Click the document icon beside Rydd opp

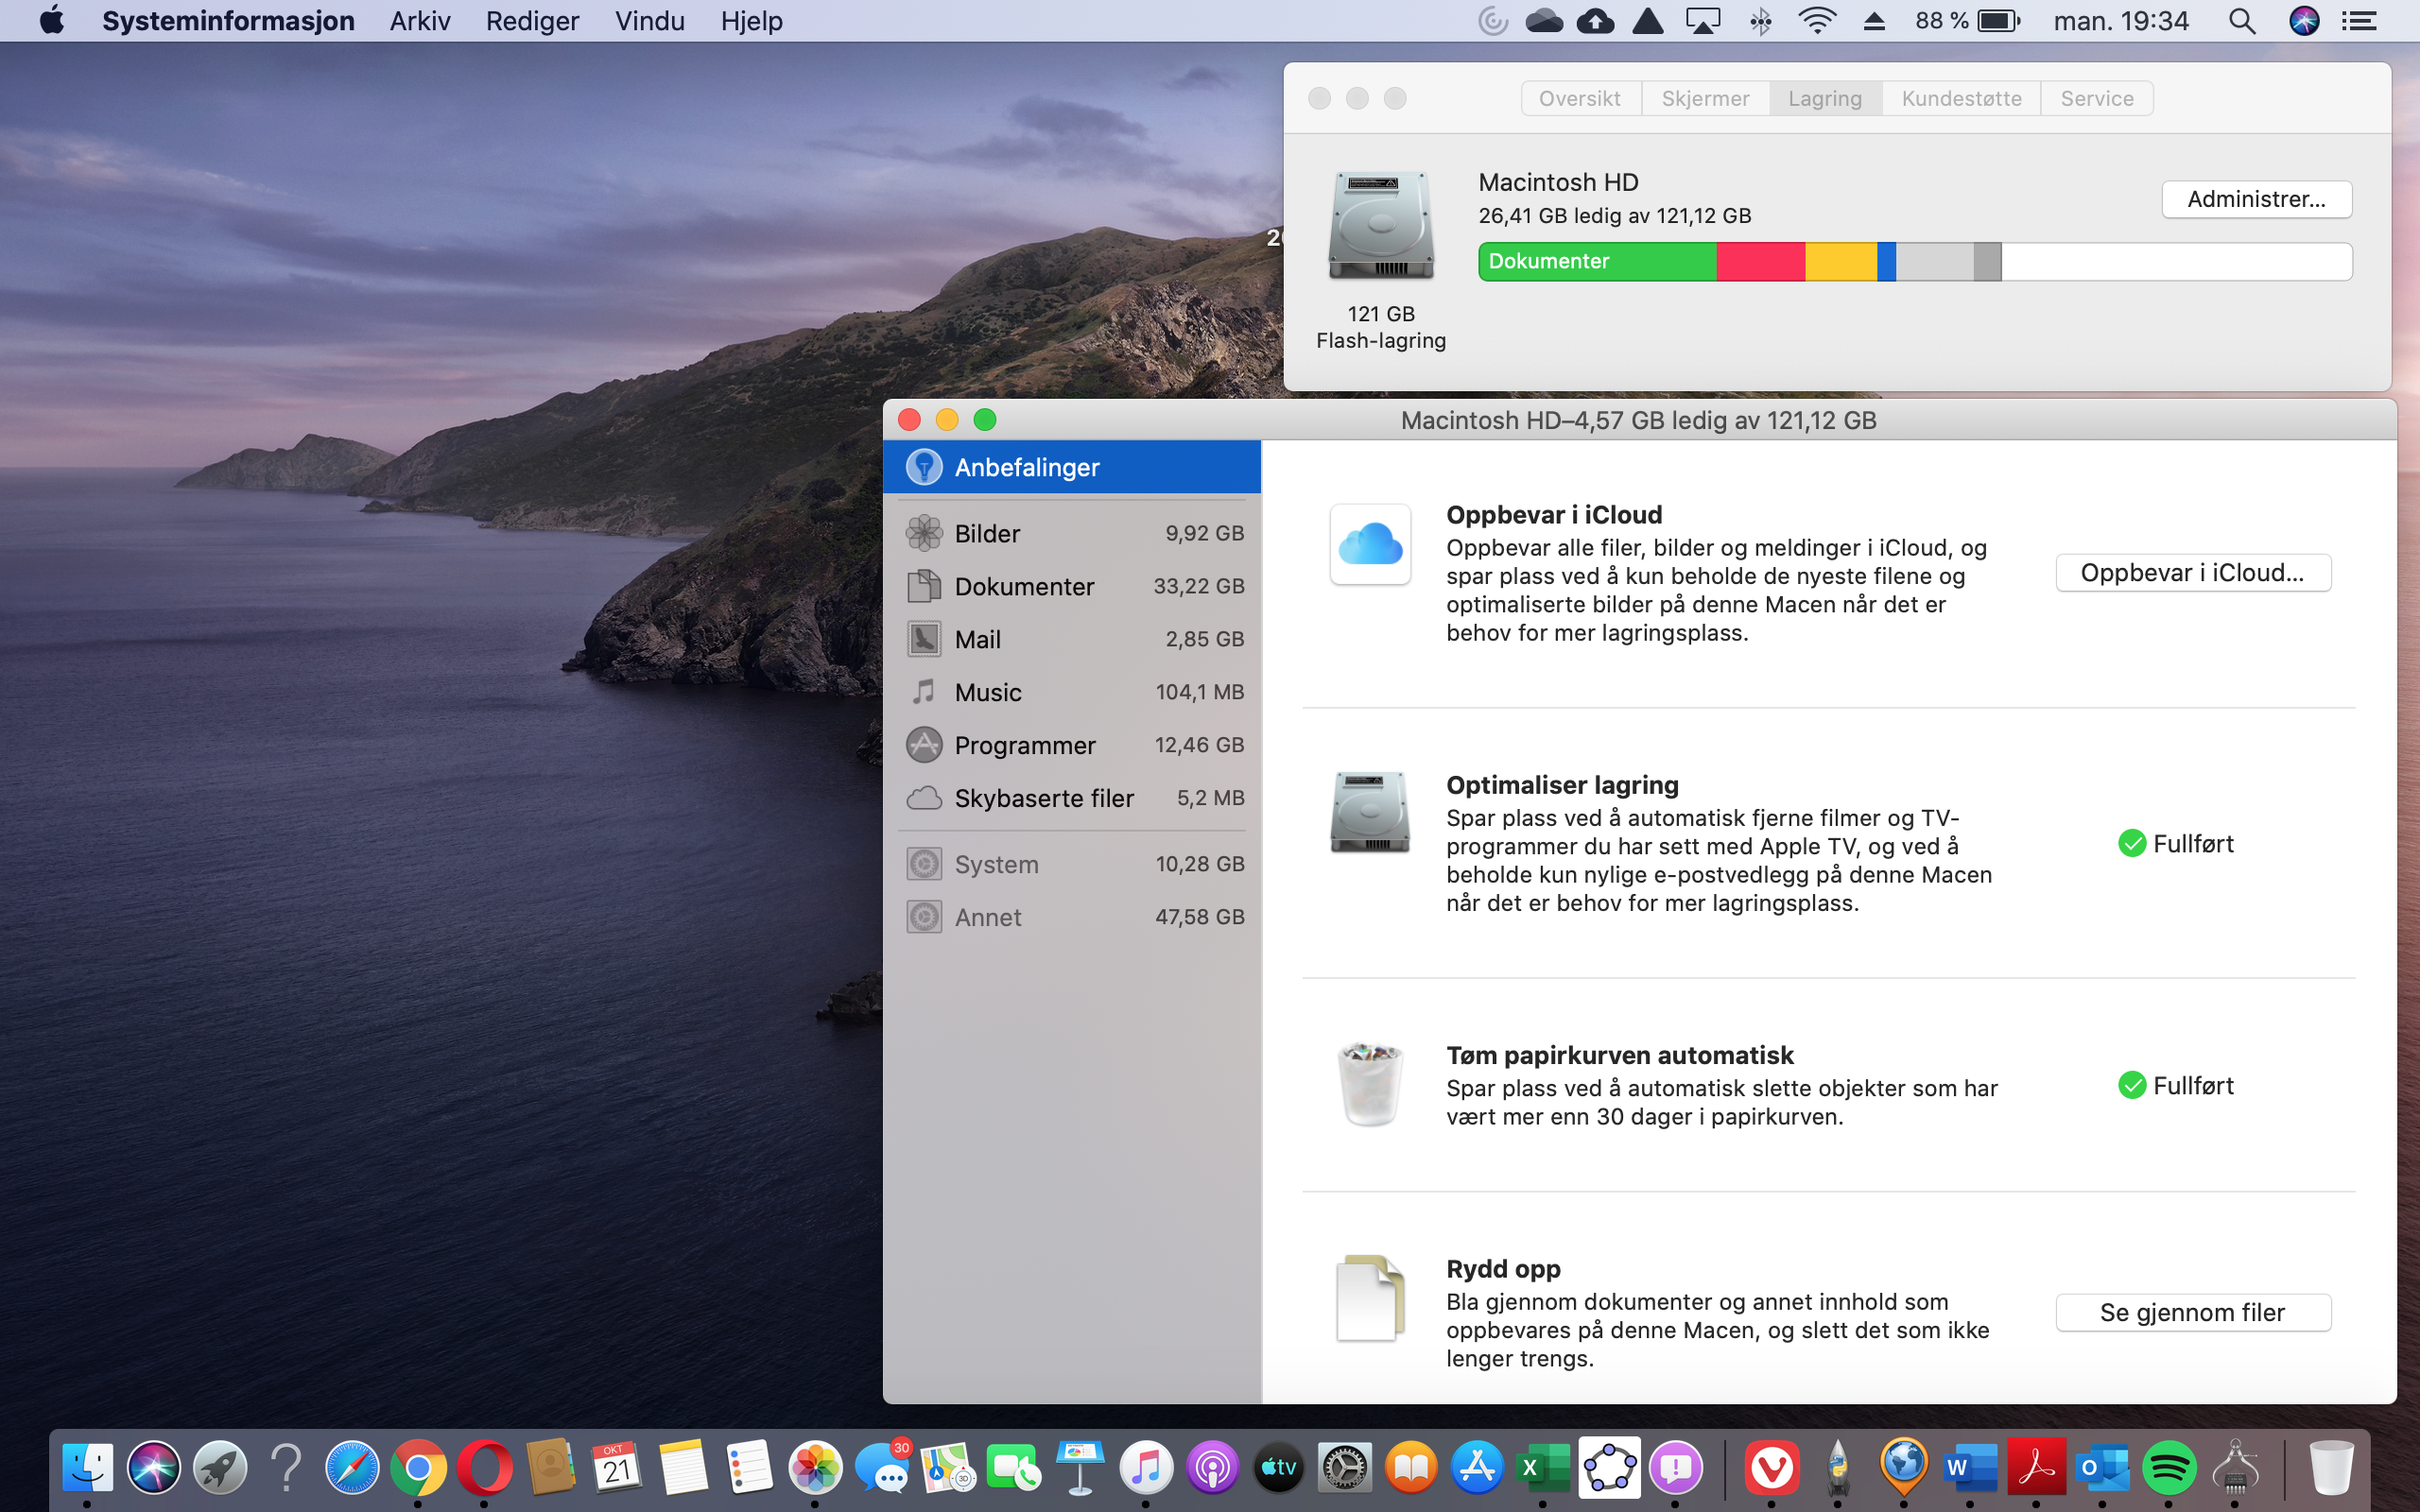tap(1370, 1297)
